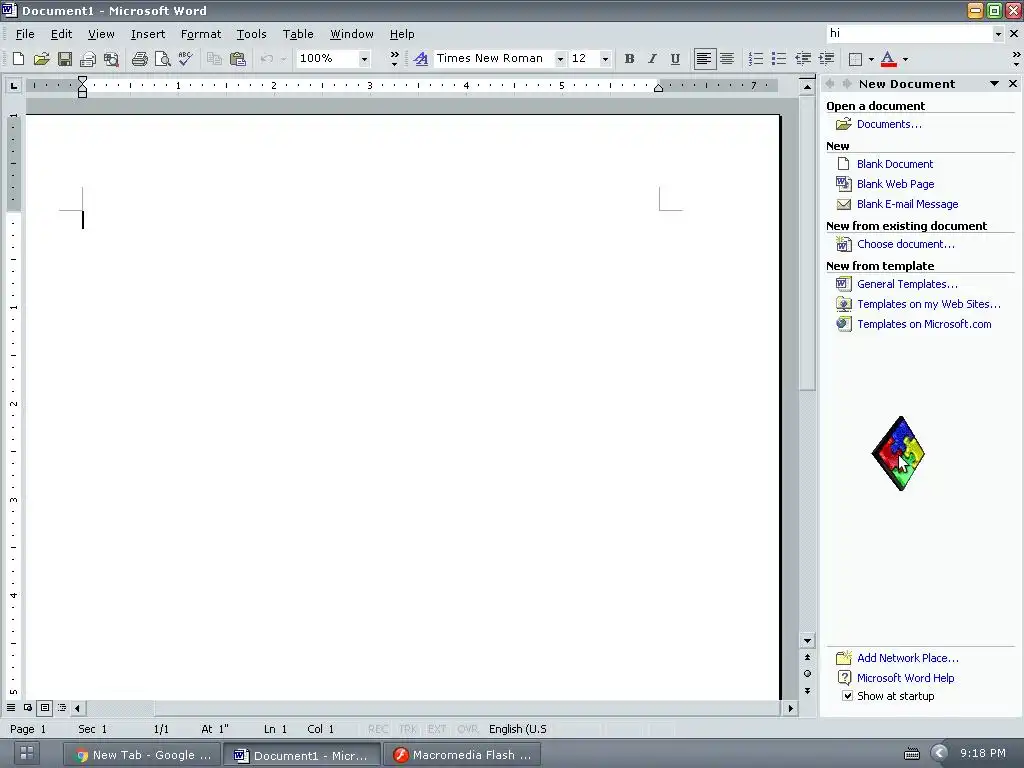Center align text
Image resolution: width=1024 pixels, height=768 pixels.
(x=727, y=59)
